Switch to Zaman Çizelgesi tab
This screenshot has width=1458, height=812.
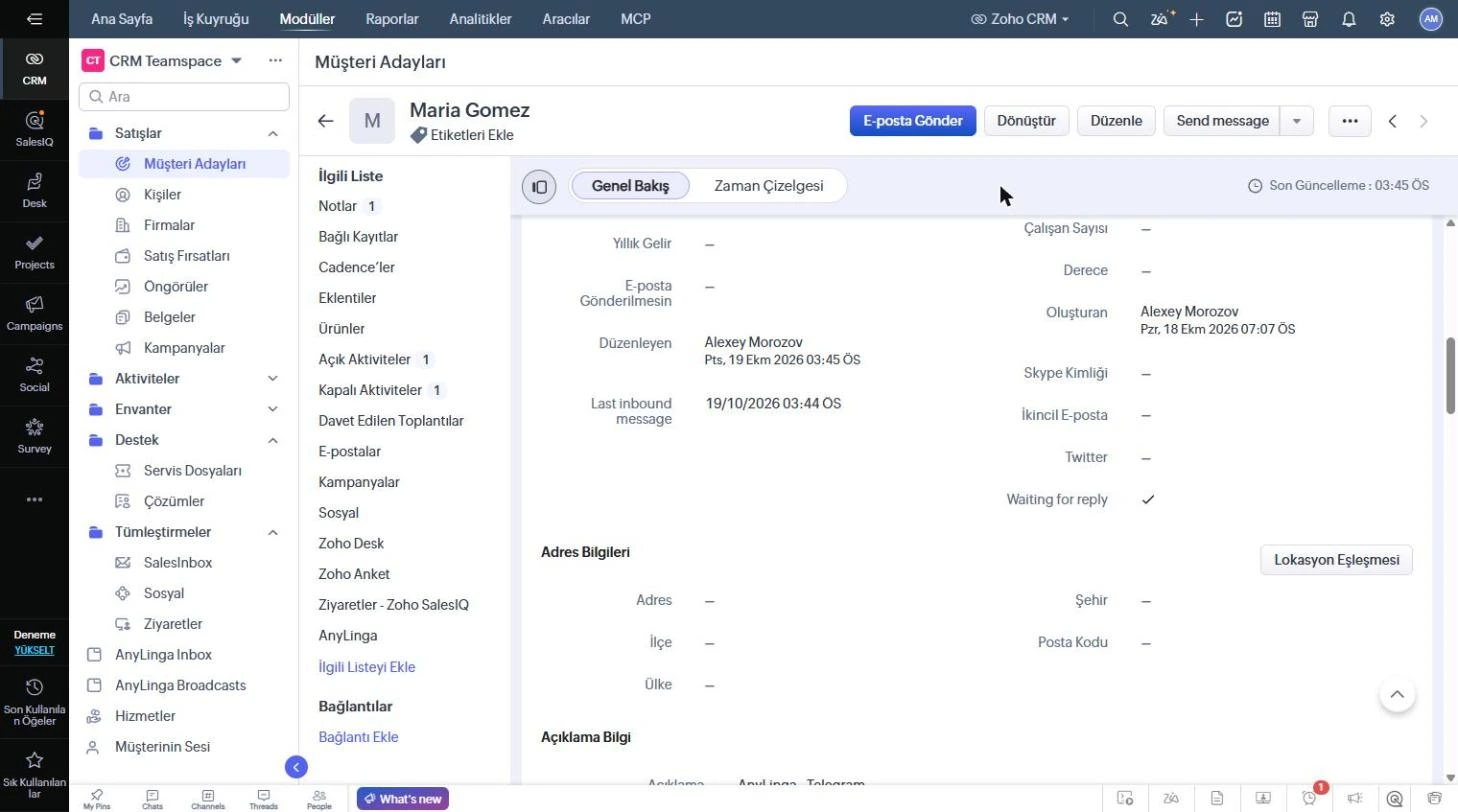(x=769, y=186)
